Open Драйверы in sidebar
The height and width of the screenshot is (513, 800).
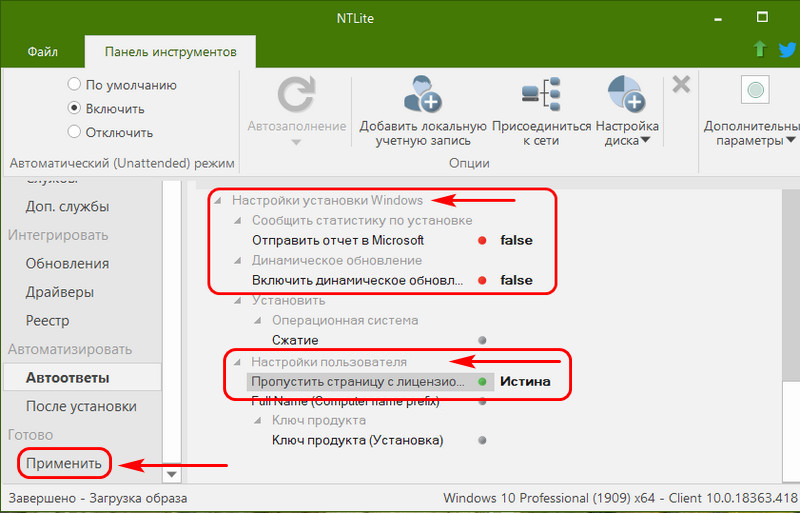60,292
